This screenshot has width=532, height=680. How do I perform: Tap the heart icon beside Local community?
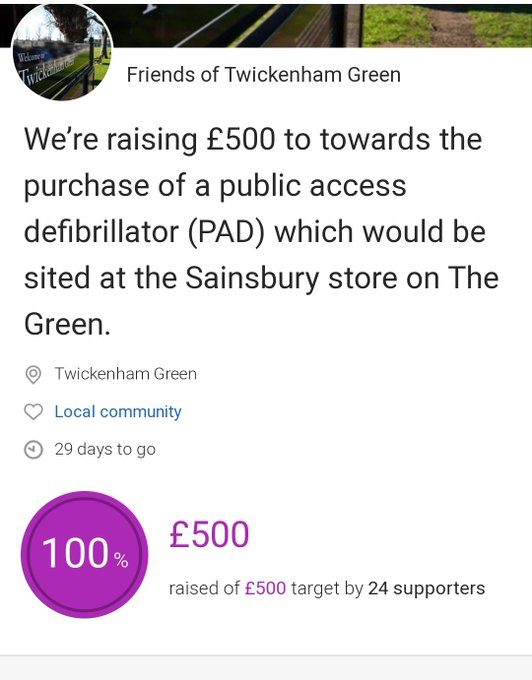point(33,412)
